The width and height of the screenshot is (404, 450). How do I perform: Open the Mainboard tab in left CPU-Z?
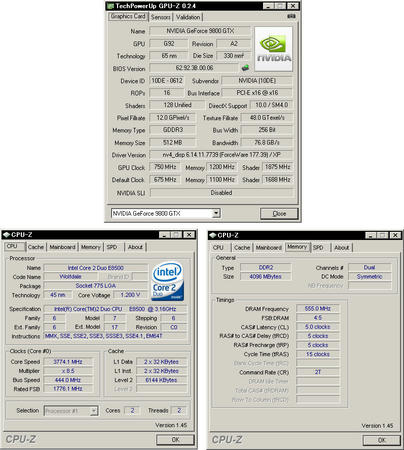[x=62, y=247]
